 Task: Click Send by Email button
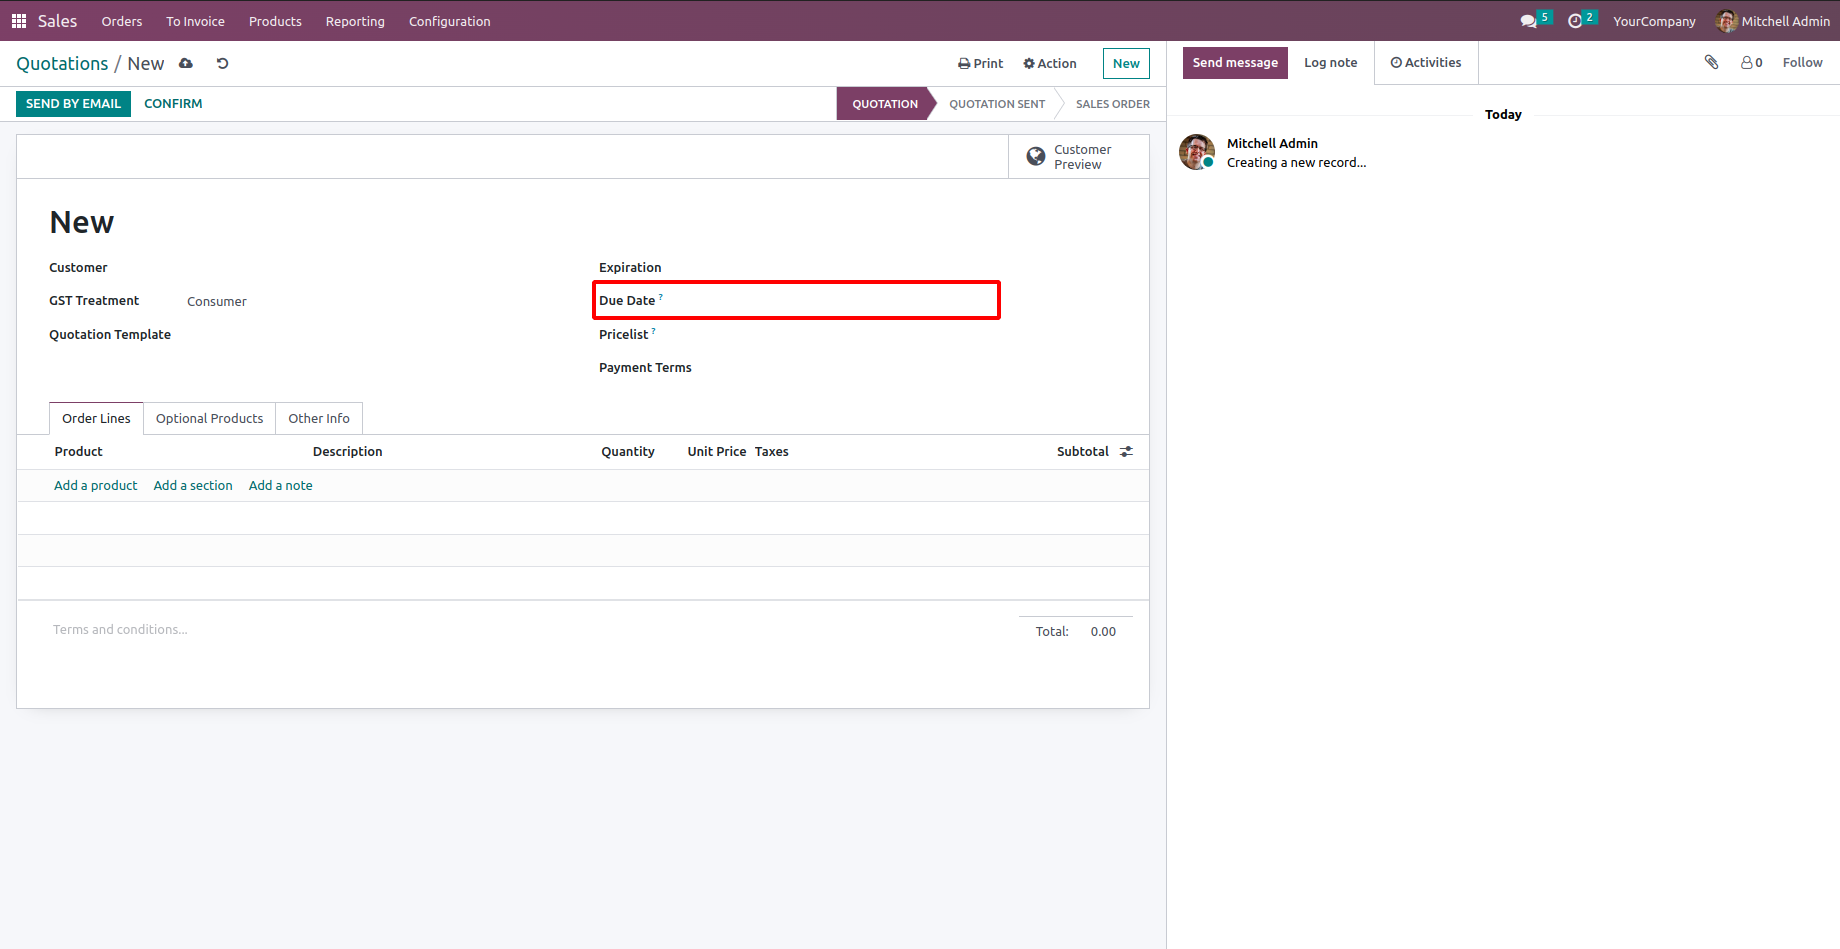point(73,103)
